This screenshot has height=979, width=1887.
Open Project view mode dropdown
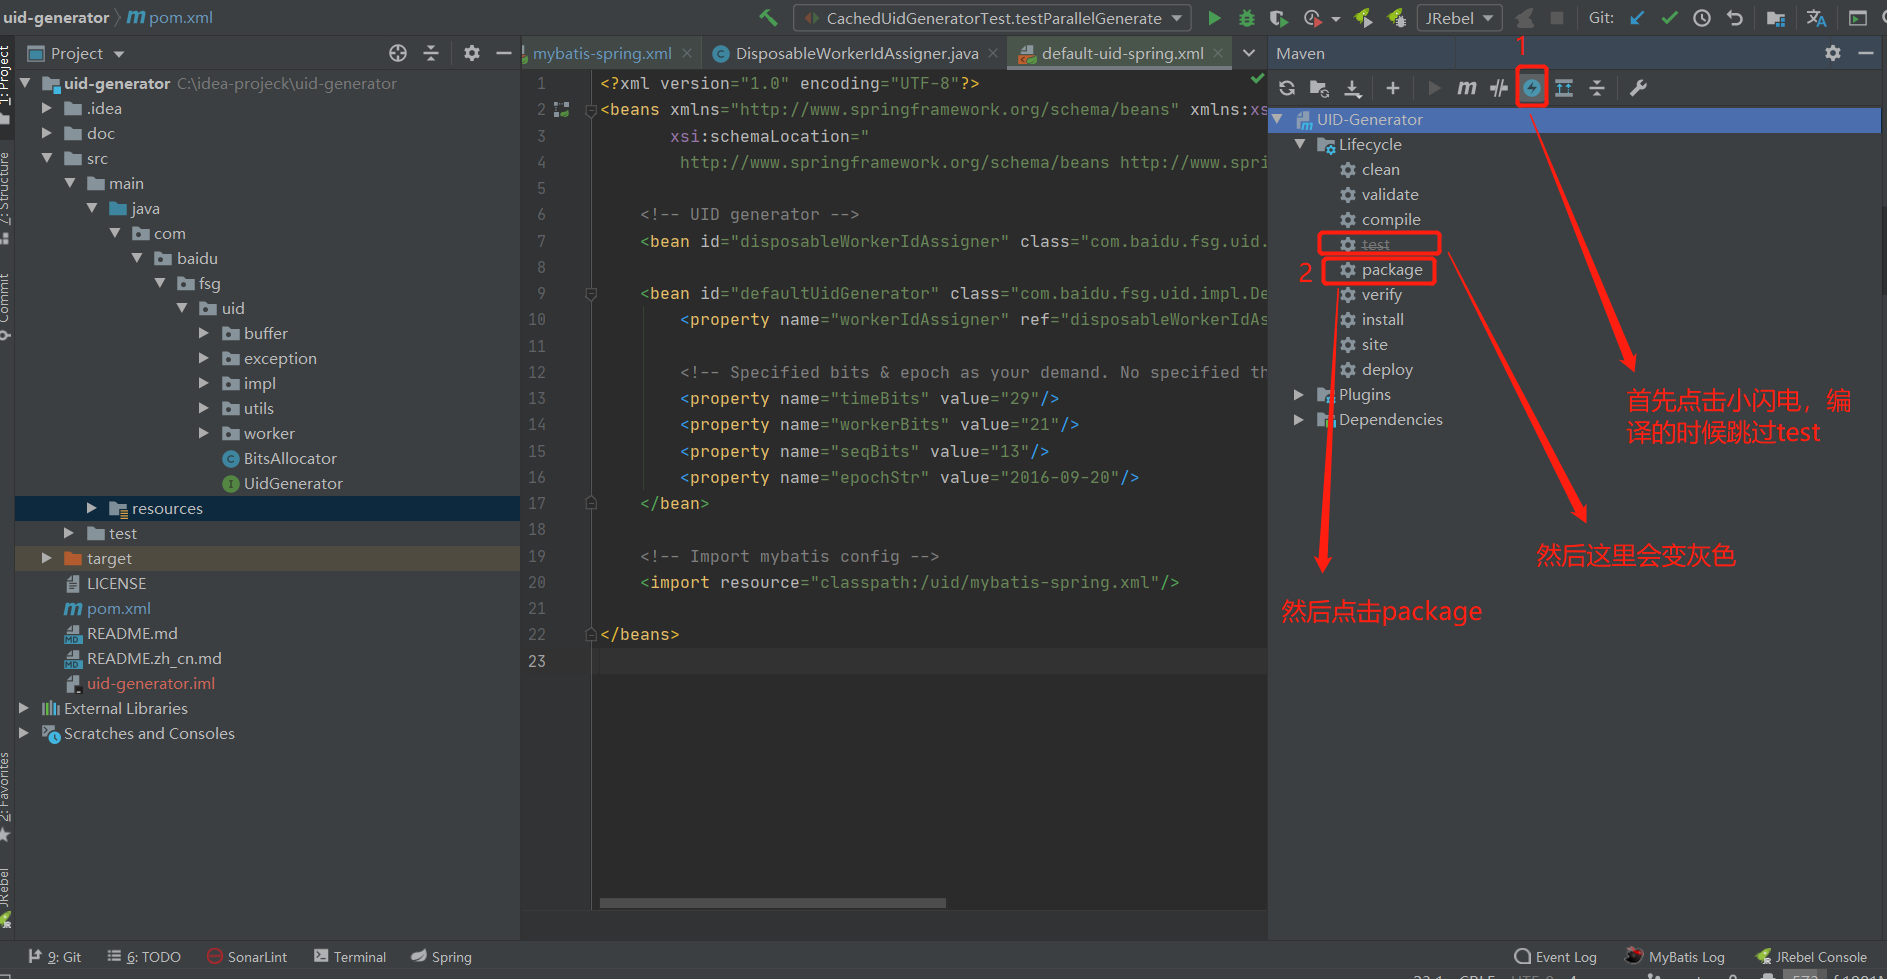pyautogui.click(x=119, y=54)
